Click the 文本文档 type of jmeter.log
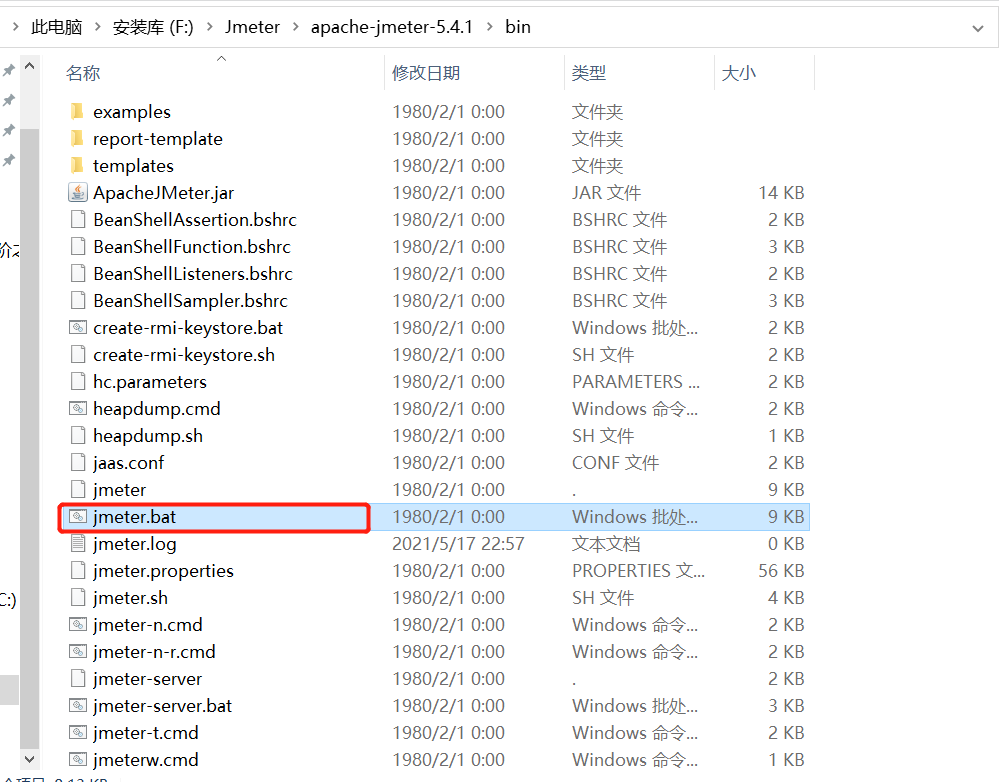The image size is (999, 782). 606,544
